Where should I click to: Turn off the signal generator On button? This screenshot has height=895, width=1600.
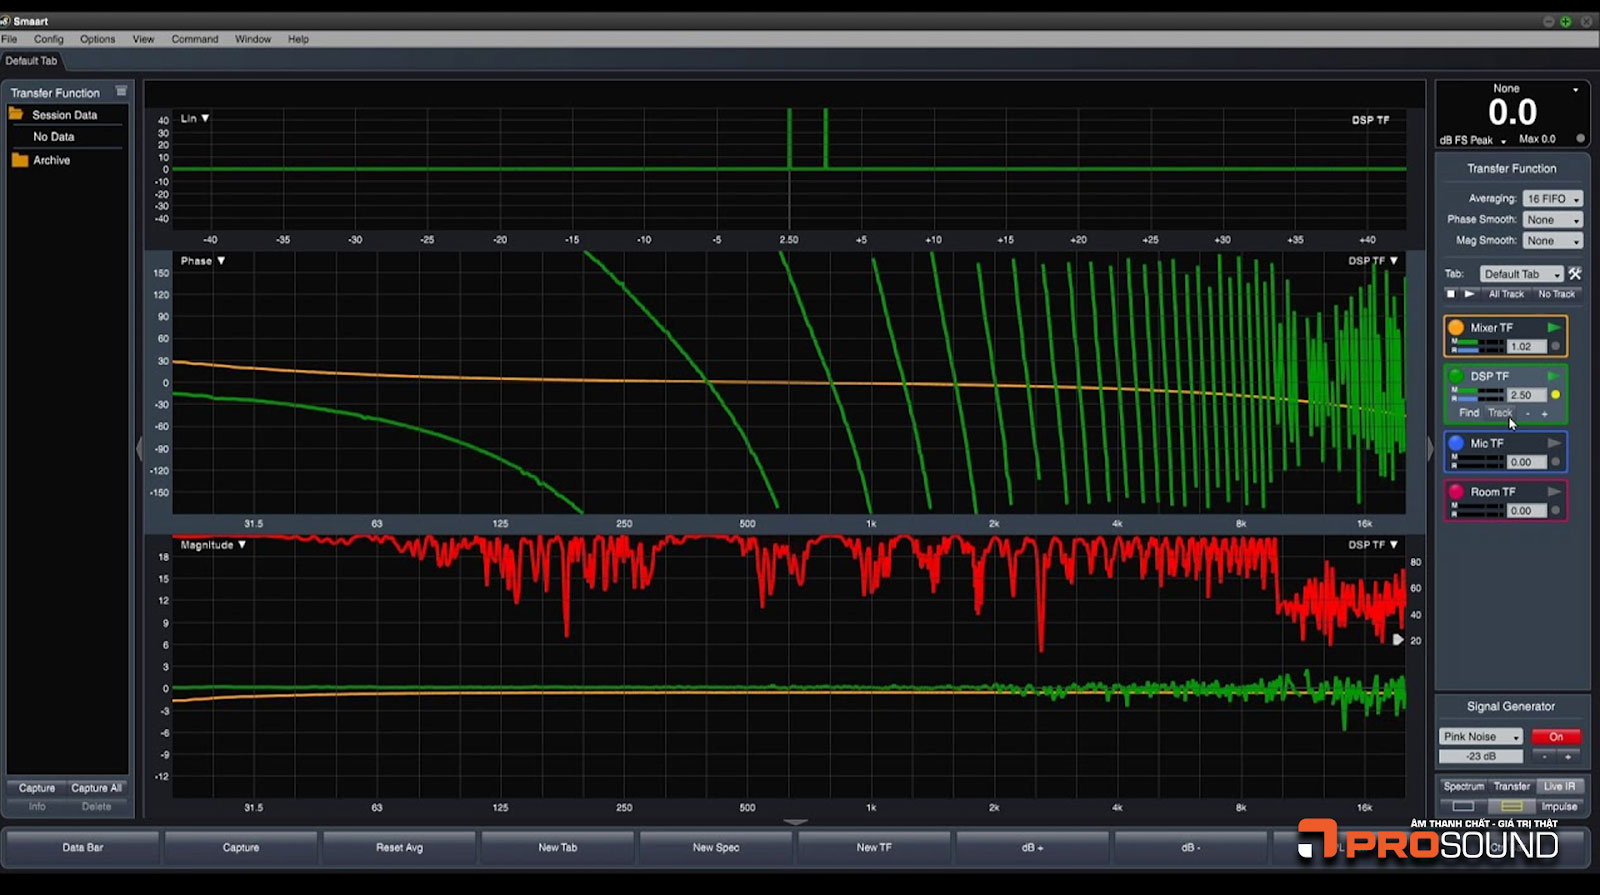(1555, 736)
